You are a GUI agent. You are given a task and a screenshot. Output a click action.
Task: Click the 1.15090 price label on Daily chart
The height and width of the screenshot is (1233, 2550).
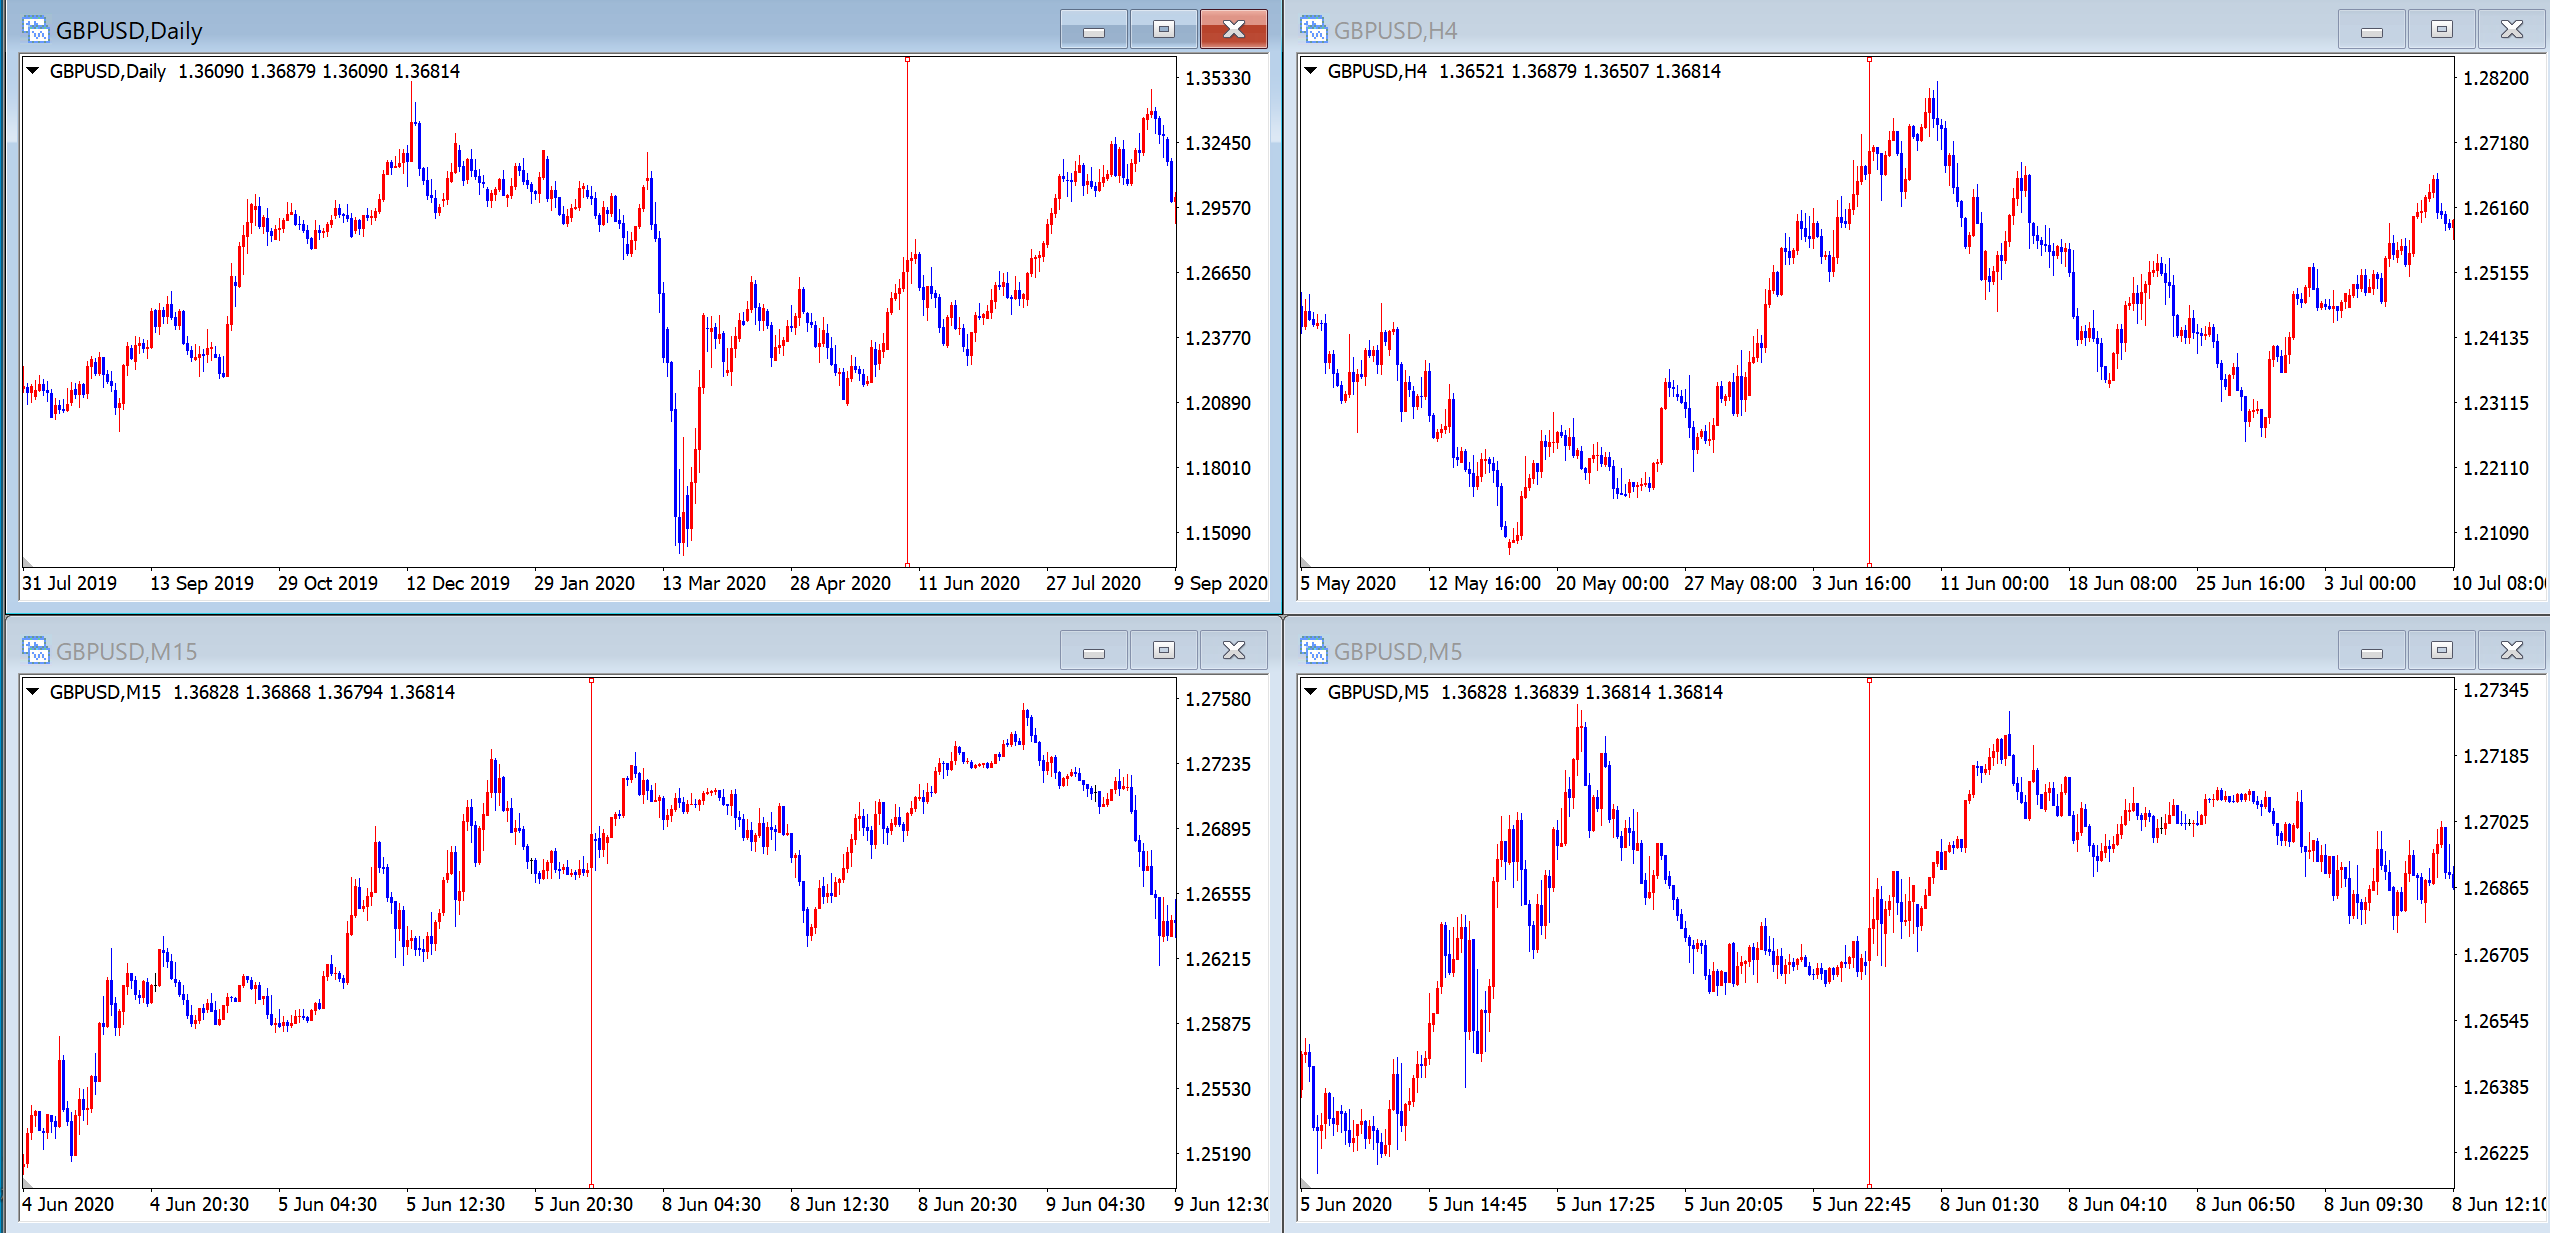pos(1218,533)
